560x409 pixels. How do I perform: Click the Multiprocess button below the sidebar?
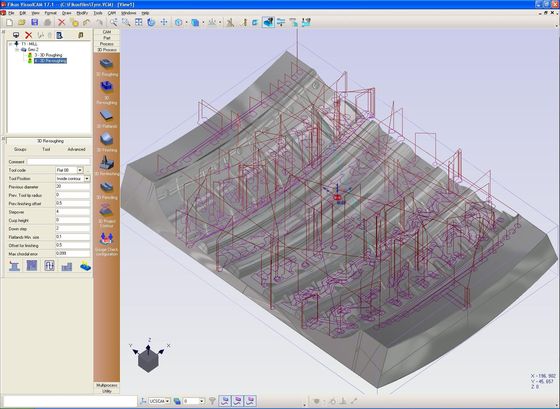coord(107,385)
